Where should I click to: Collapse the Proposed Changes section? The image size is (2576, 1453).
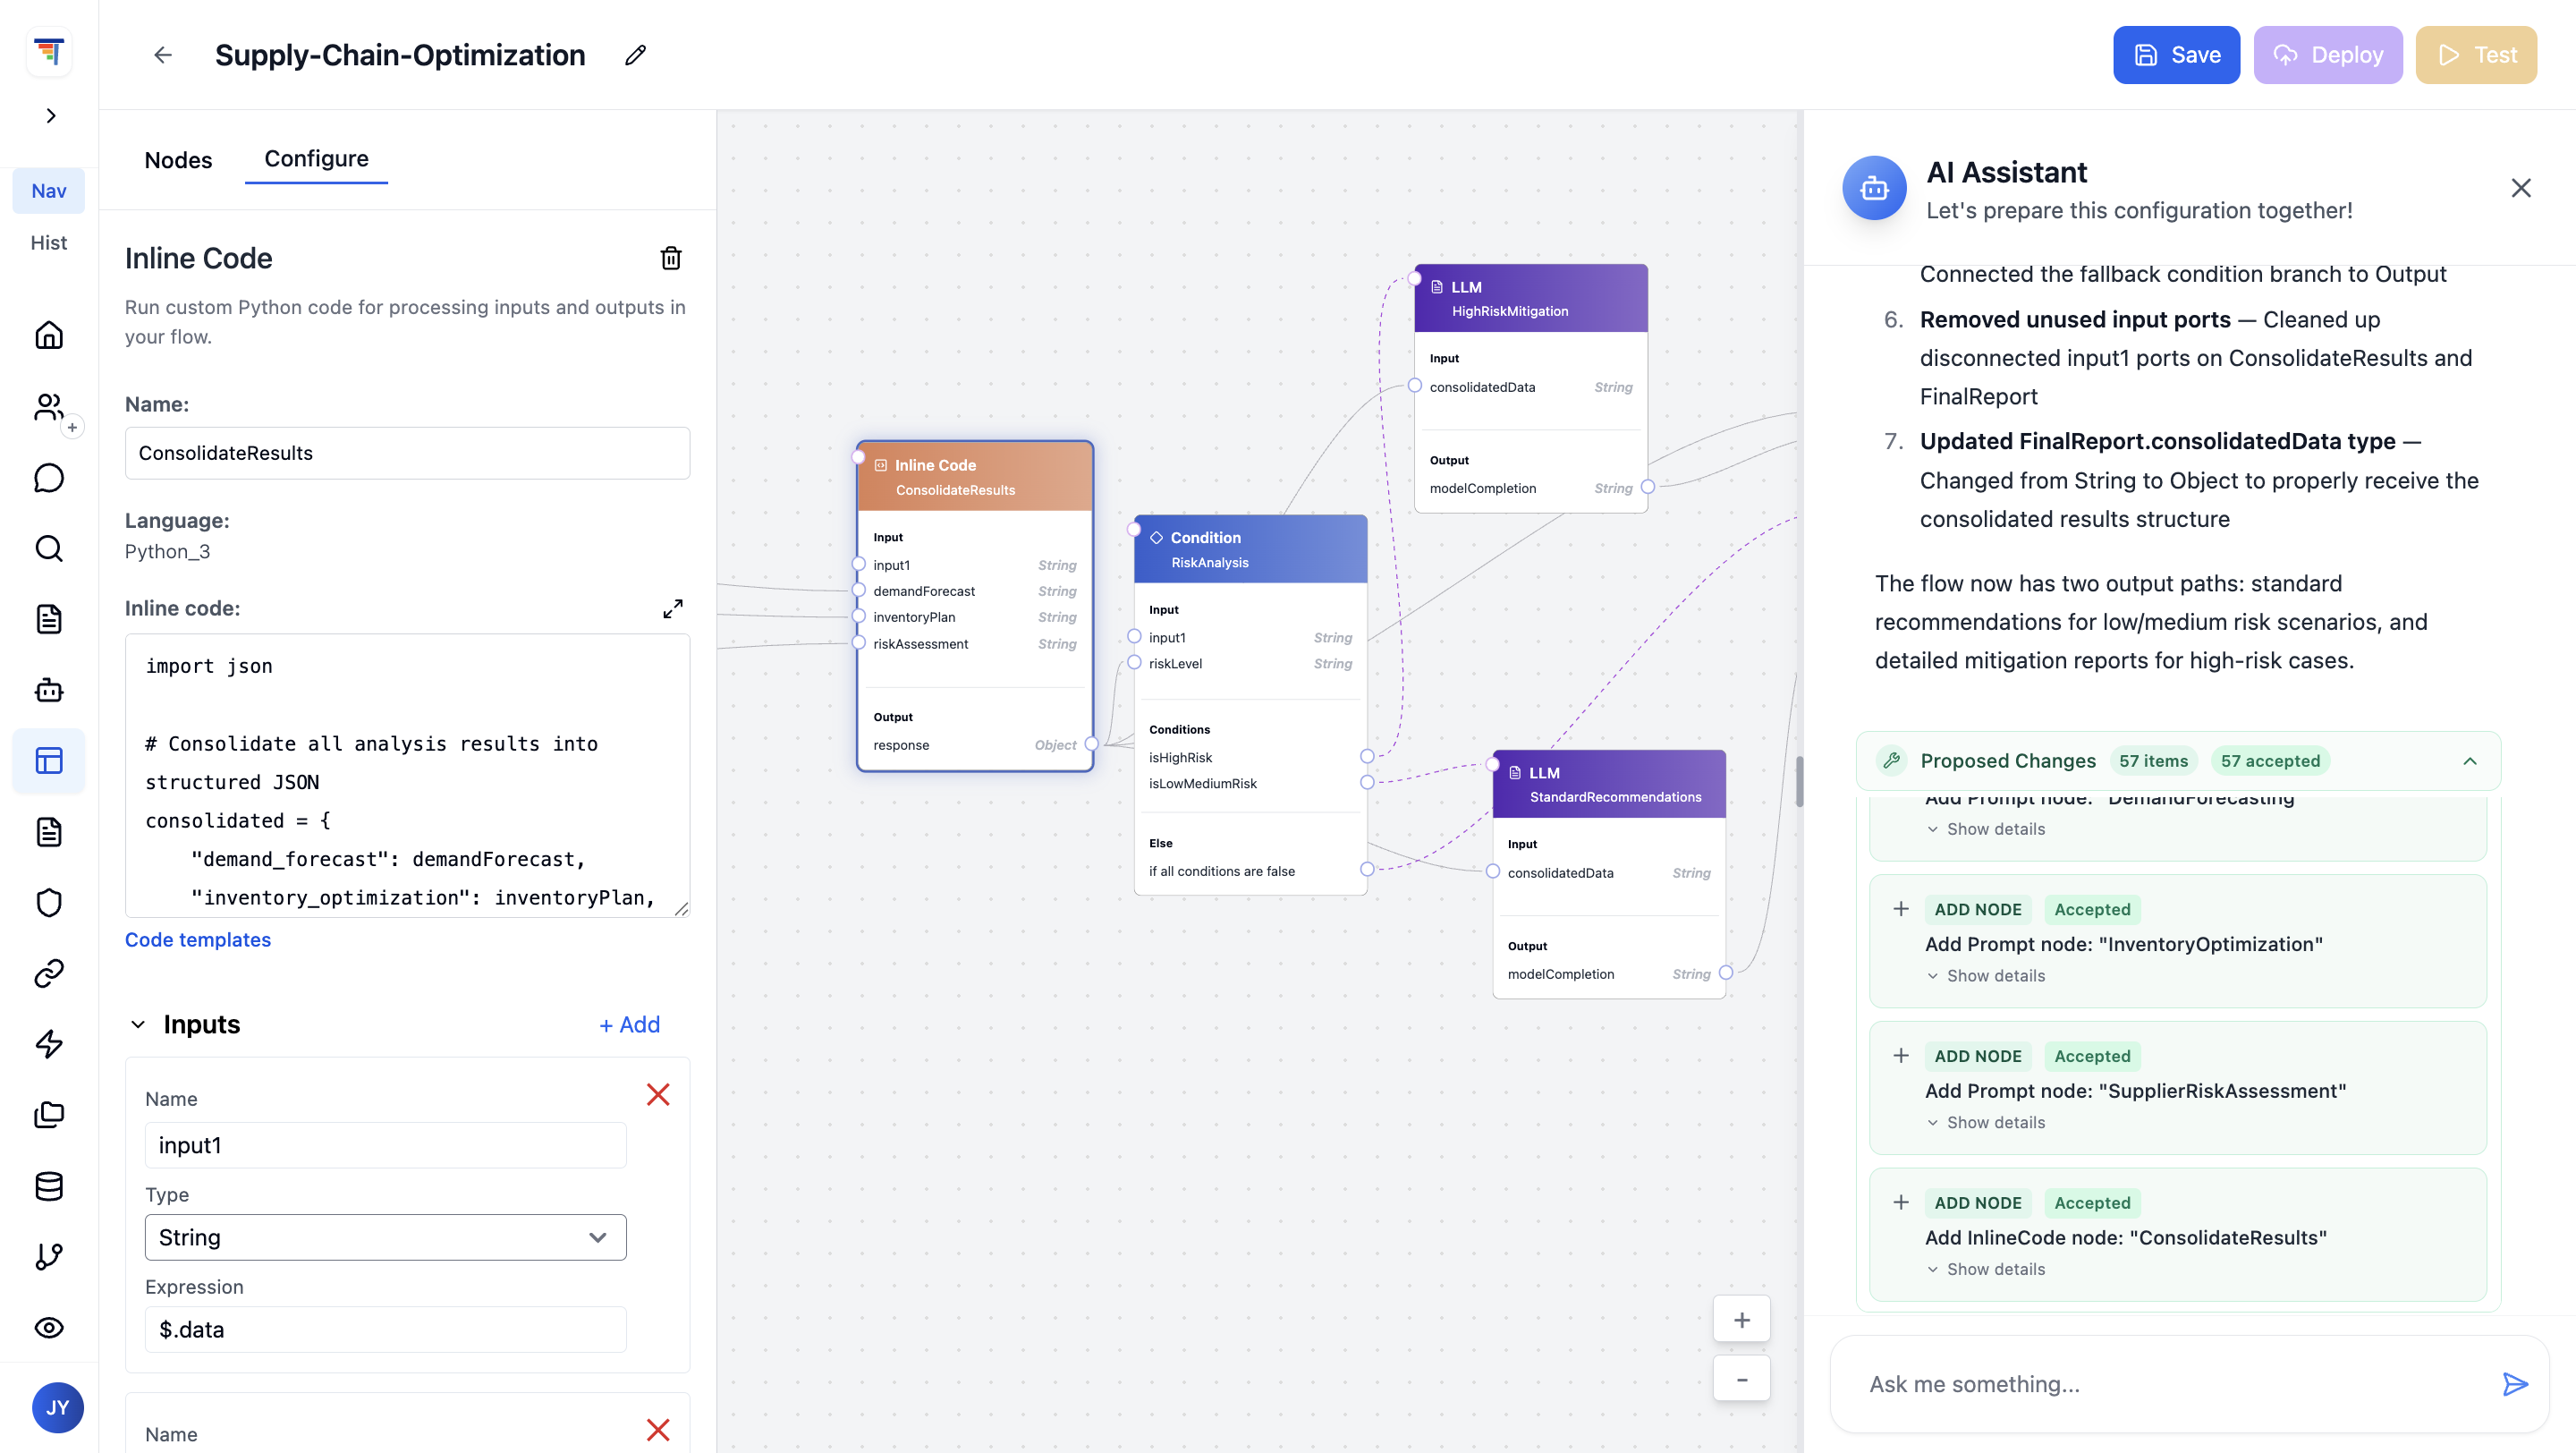tap(2470, 761)
